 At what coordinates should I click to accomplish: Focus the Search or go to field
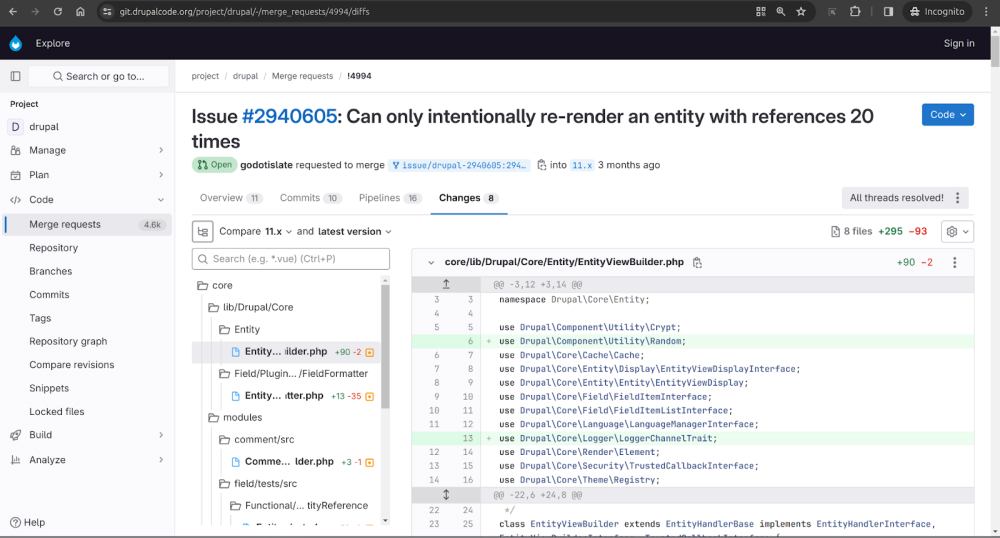pos(99,76)
